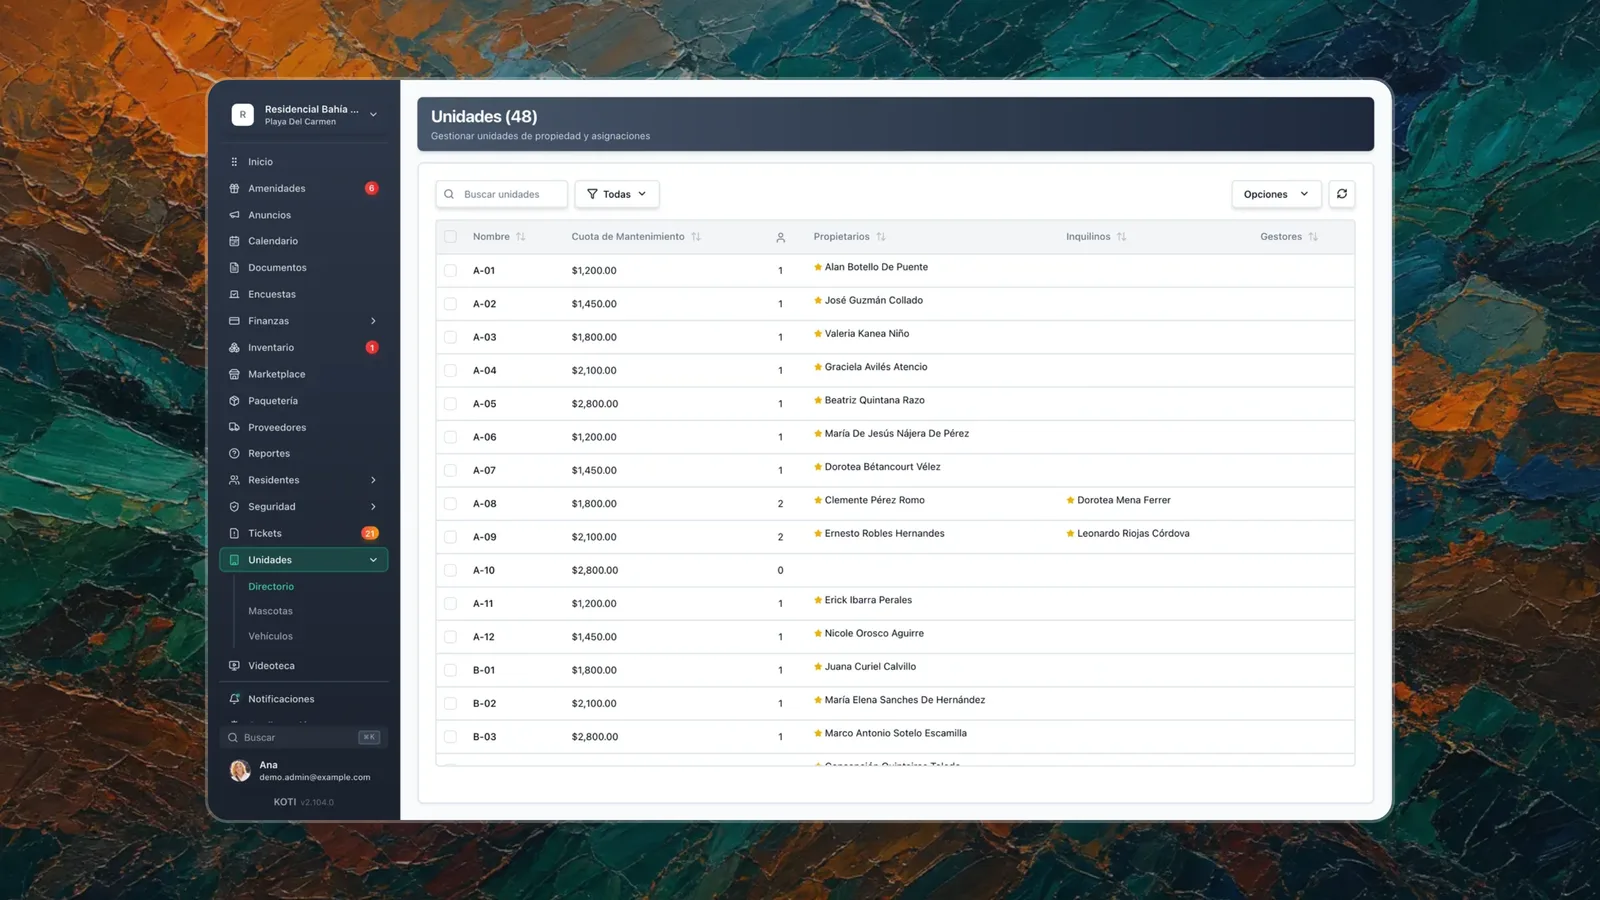Viewport: 1600px width, 900px height.
Task: Sort Inquilinos column using arrows icon
Action: 1121,237
